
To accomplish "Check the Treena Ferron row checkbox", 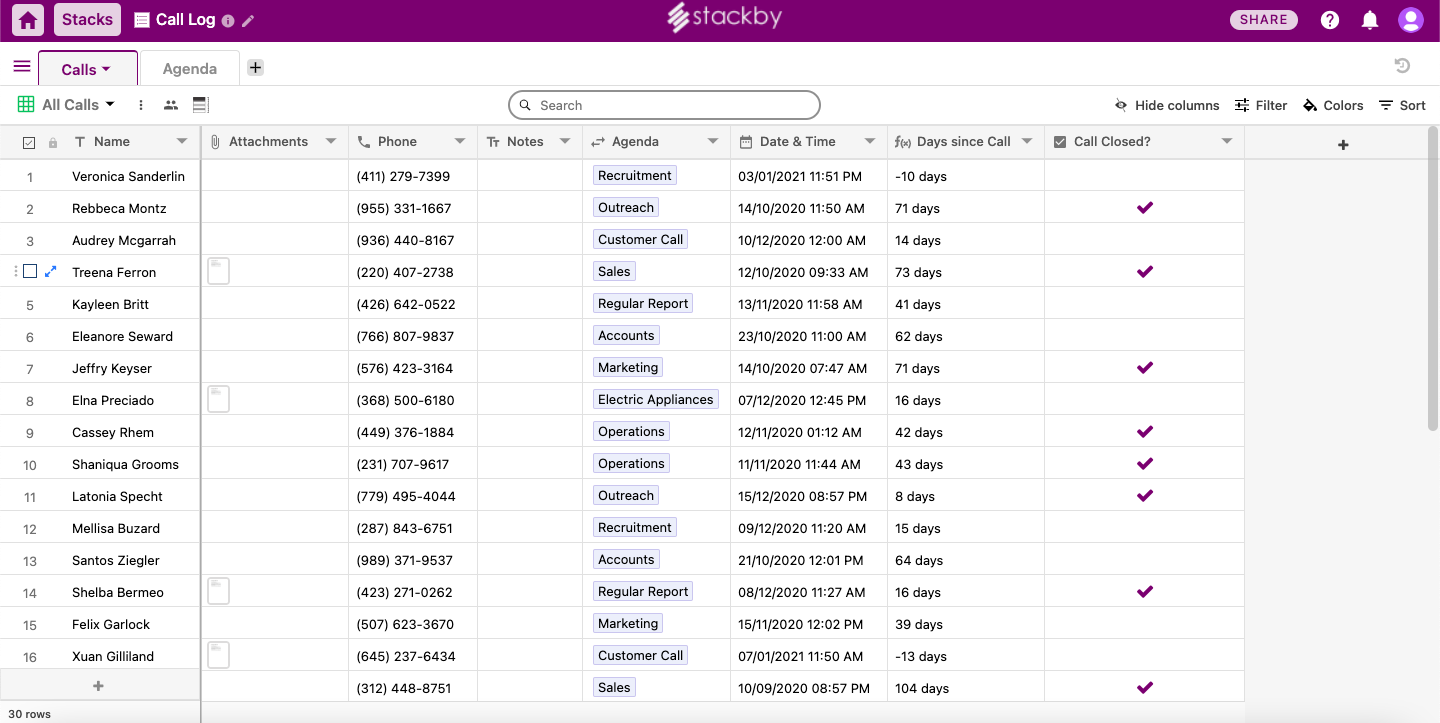I will pos(30,271).
